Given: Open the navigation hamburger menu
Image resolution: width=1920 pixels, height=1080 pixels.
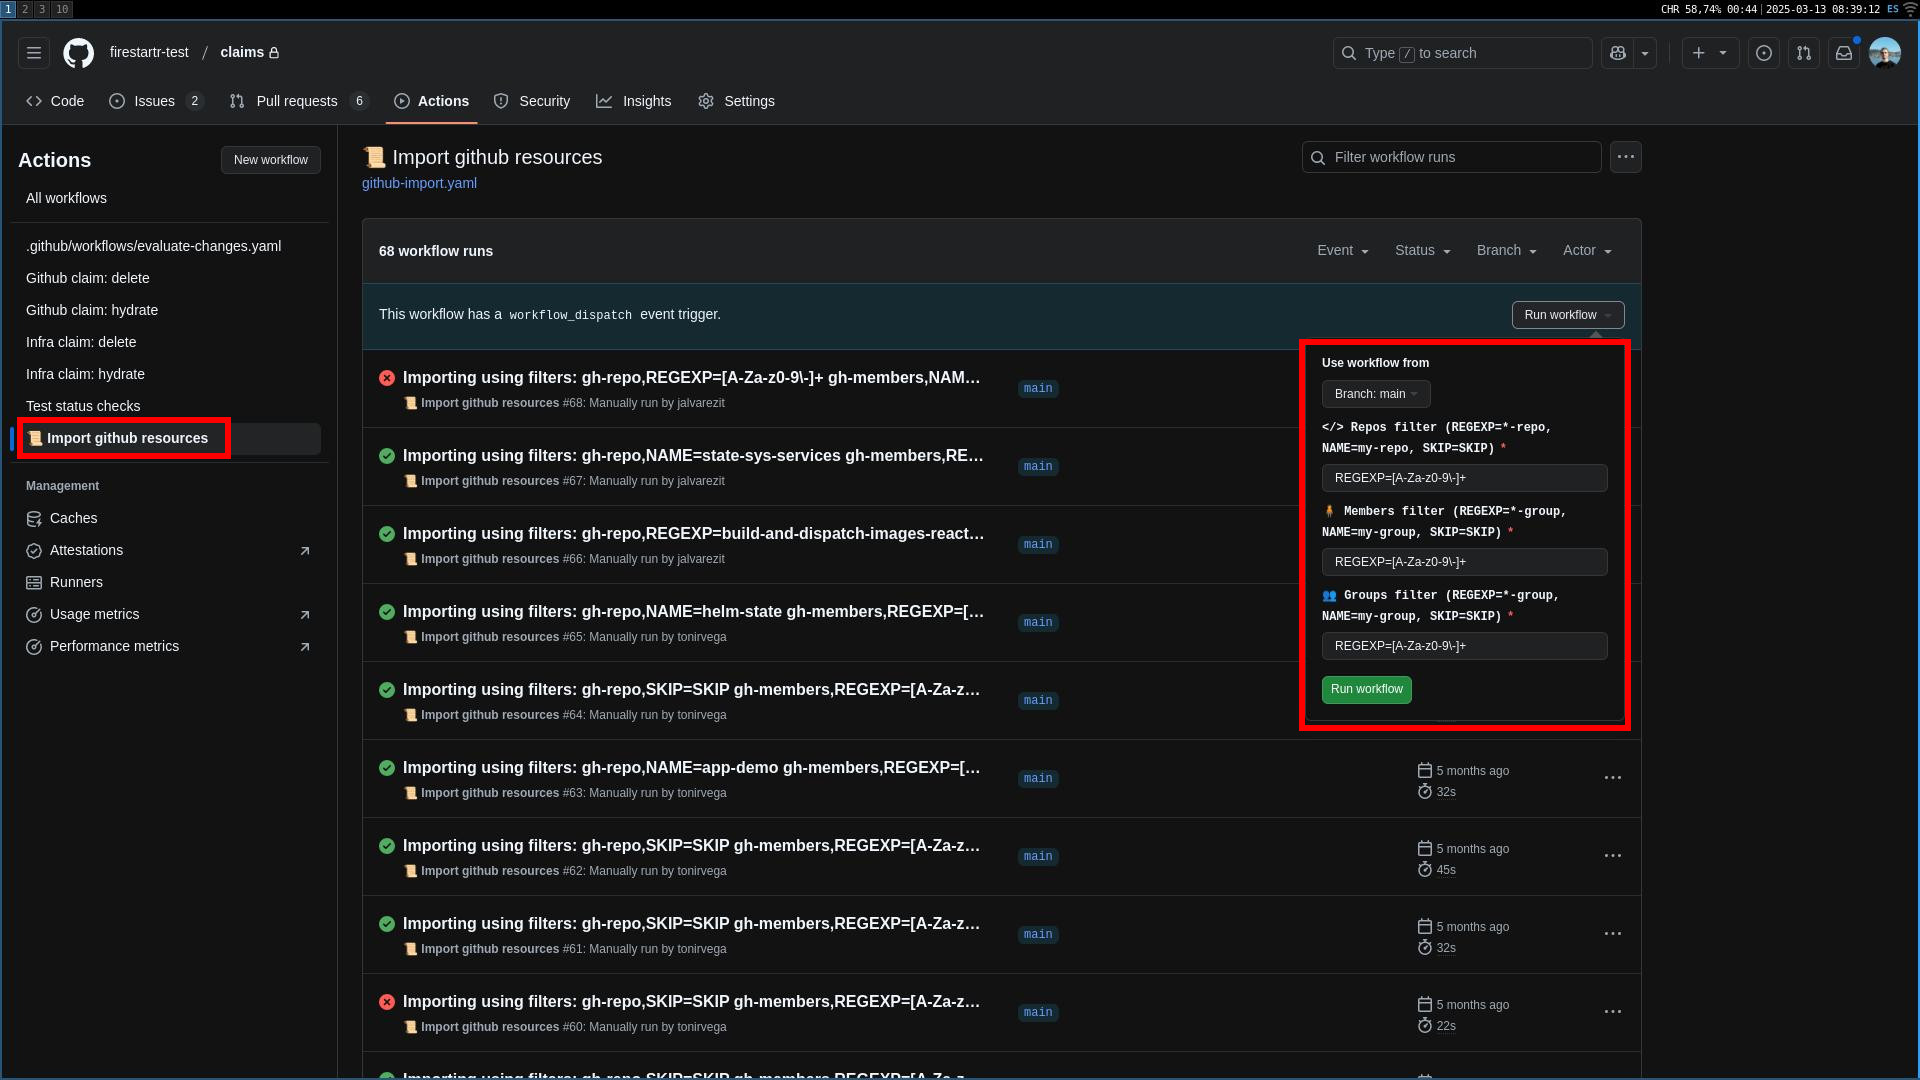Looking at the screenshot, I should 33,53.
